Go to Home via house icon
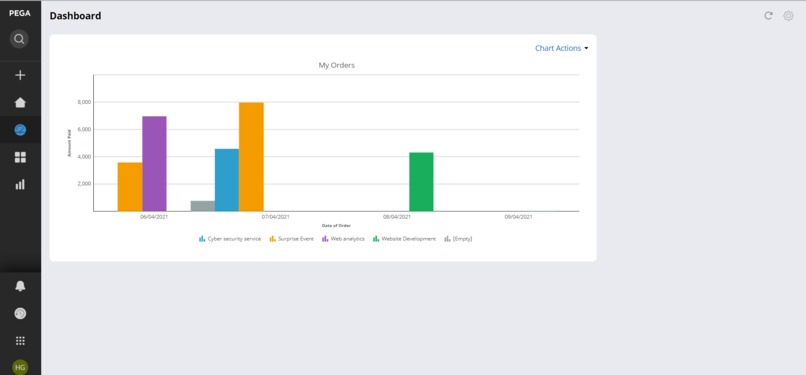This screenshot has width=806, height=375. [20, 102]
